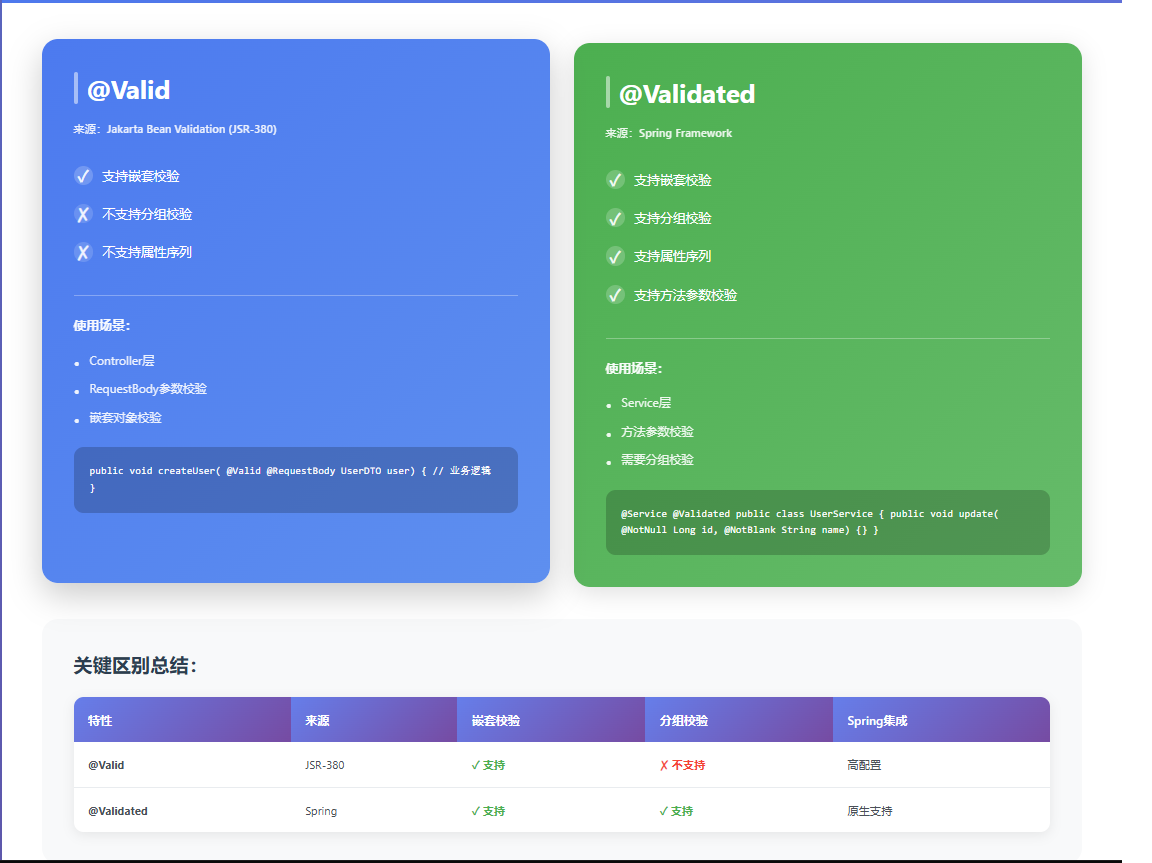Click 不支持属性序列 text in @Valid card

click(x=147, y=253)
